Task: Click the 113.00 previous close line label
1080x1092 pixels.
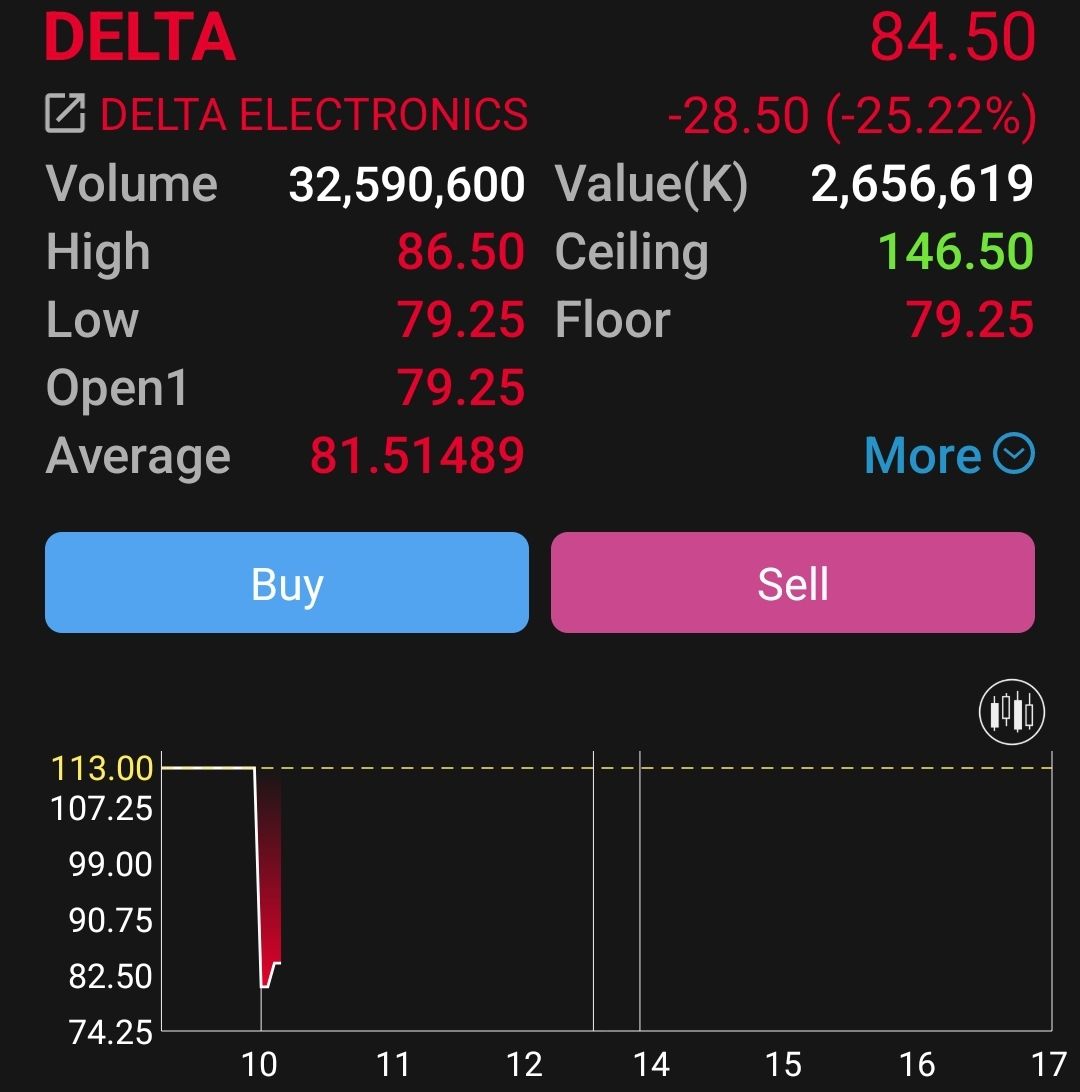Action: [x=102, y=768]
